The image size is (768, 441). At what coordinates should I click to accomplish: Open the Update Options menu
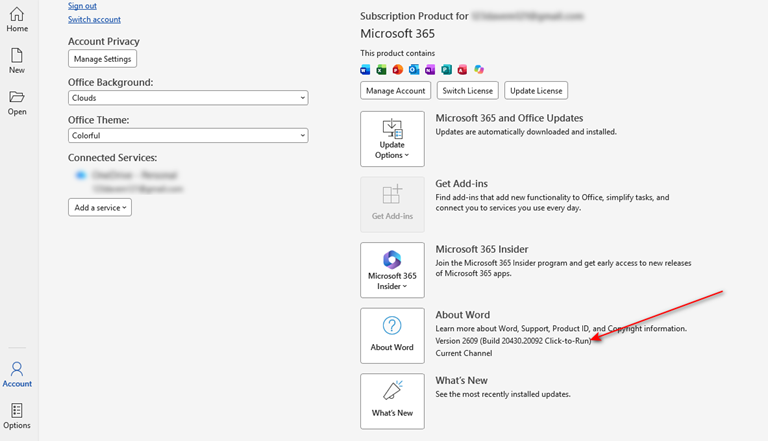pos(392,139)
